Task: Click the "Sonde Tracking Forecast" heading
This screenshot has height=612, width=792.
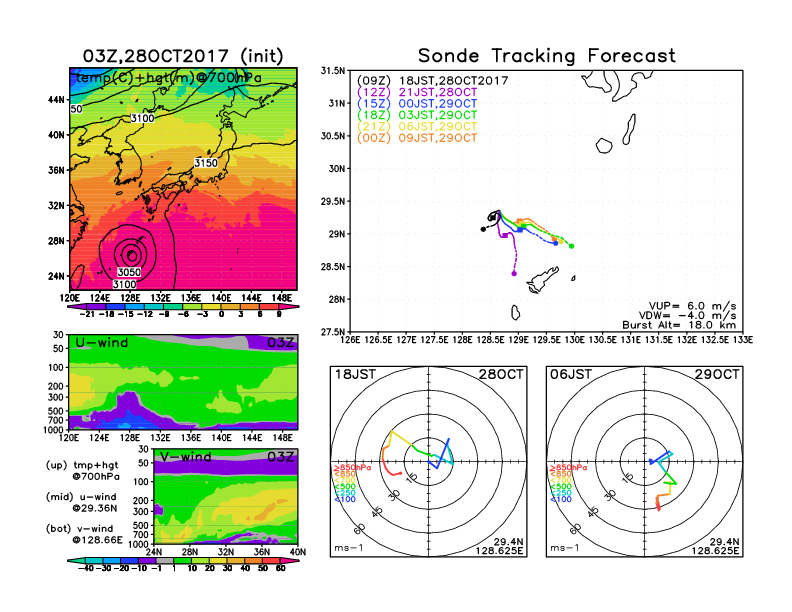Action: [x=547, y=55]
